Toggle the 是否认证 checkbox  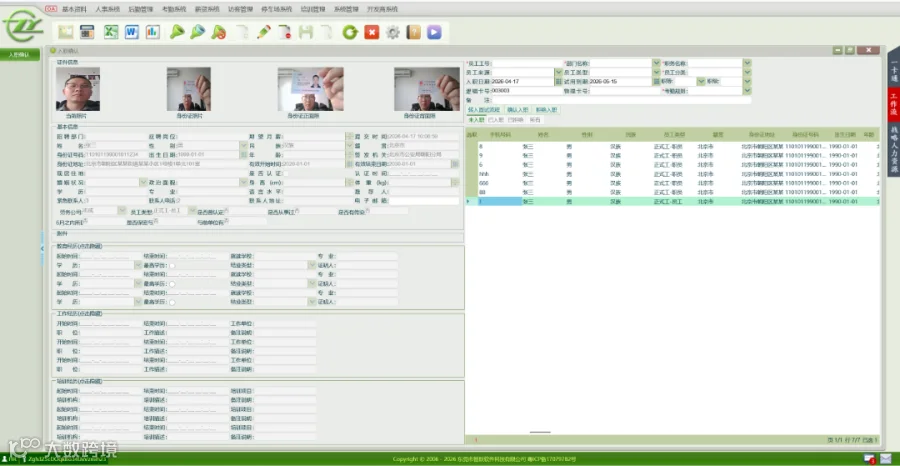click(x=286, y=173)
